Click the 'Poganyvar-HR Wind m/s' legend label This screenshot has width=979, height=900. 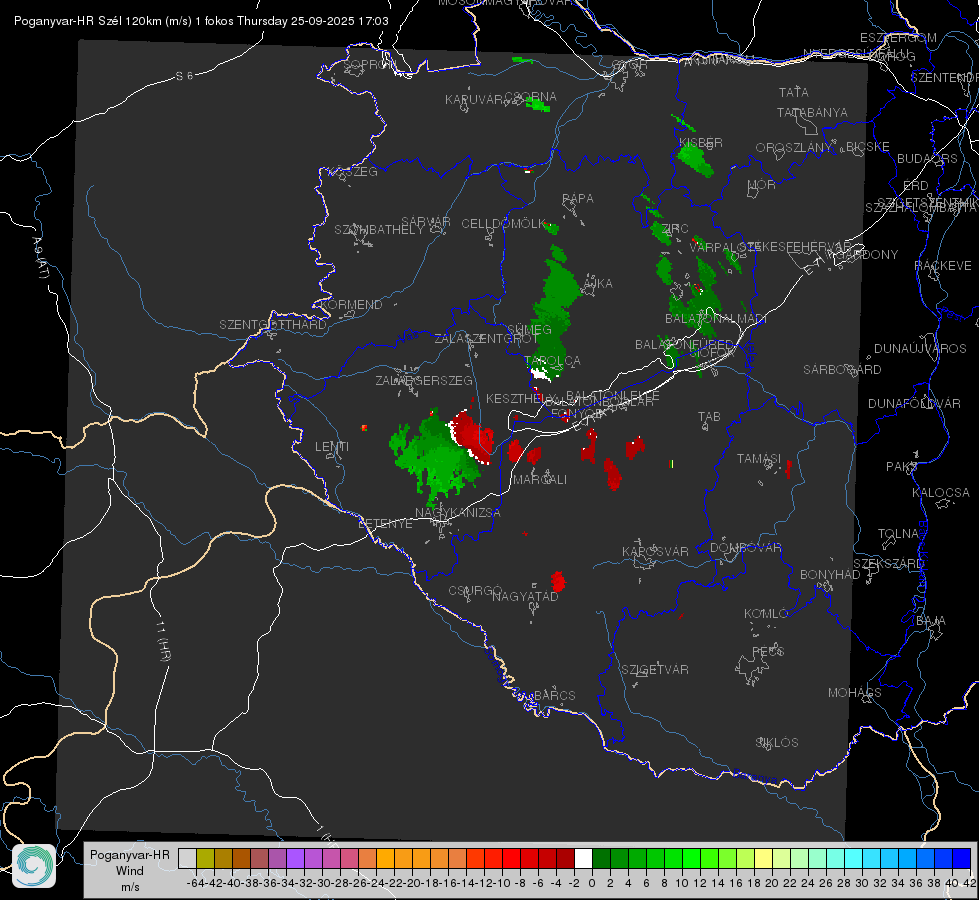(130, 871)
